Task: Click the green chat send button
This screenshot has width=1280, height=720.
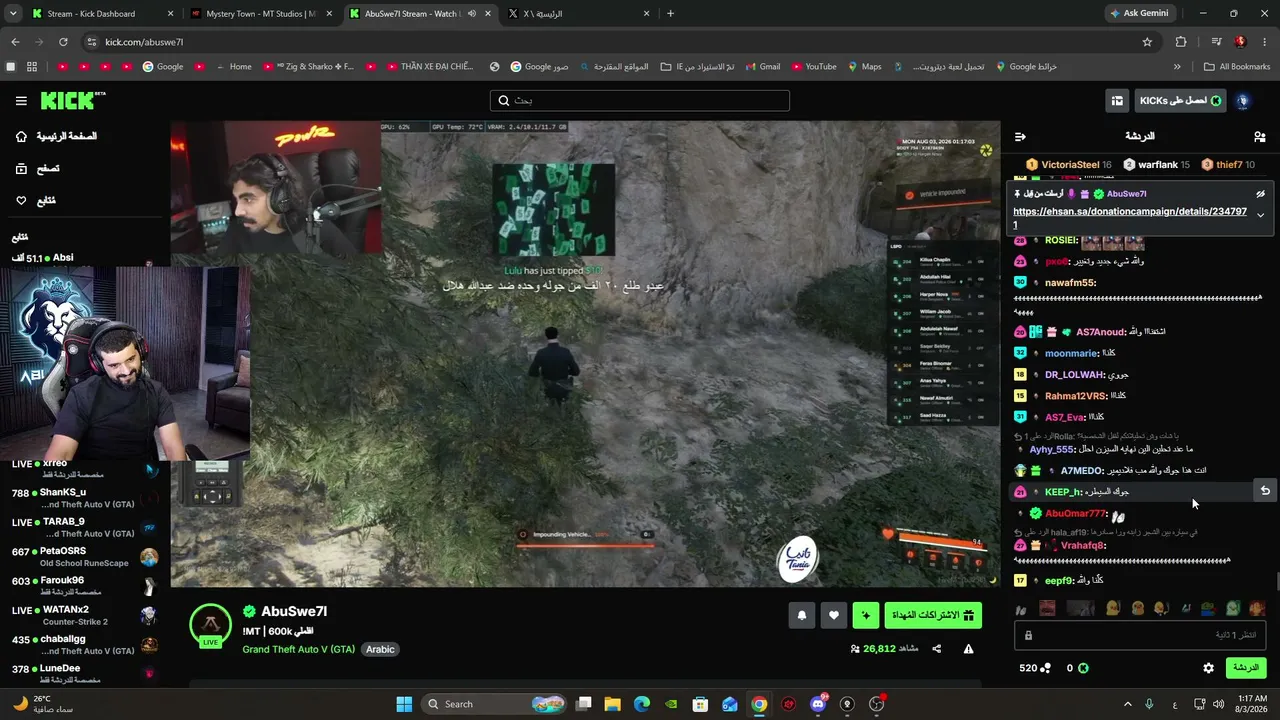Action: click(1246, 668)
